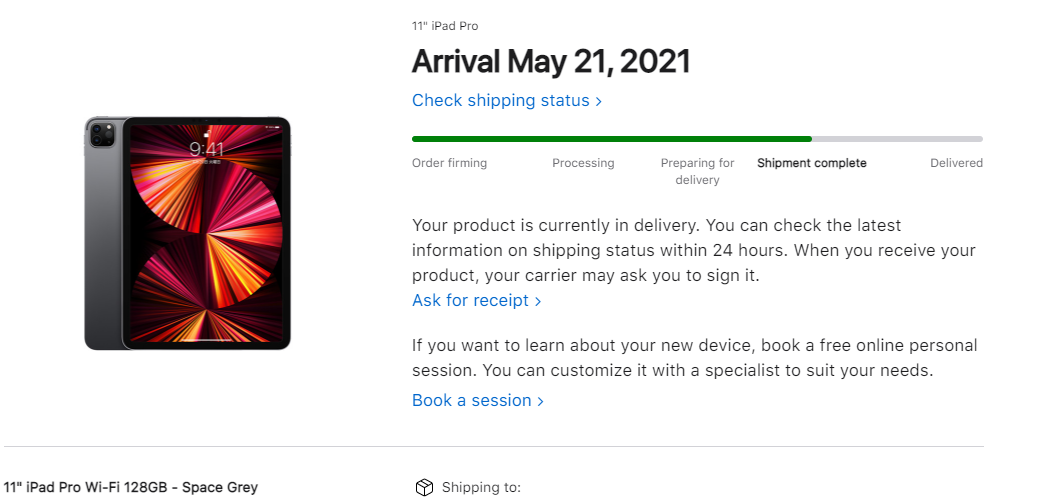1037x500 pixels.
Task: Click the product in delivery status paragraph
Action: coord(694,250)
